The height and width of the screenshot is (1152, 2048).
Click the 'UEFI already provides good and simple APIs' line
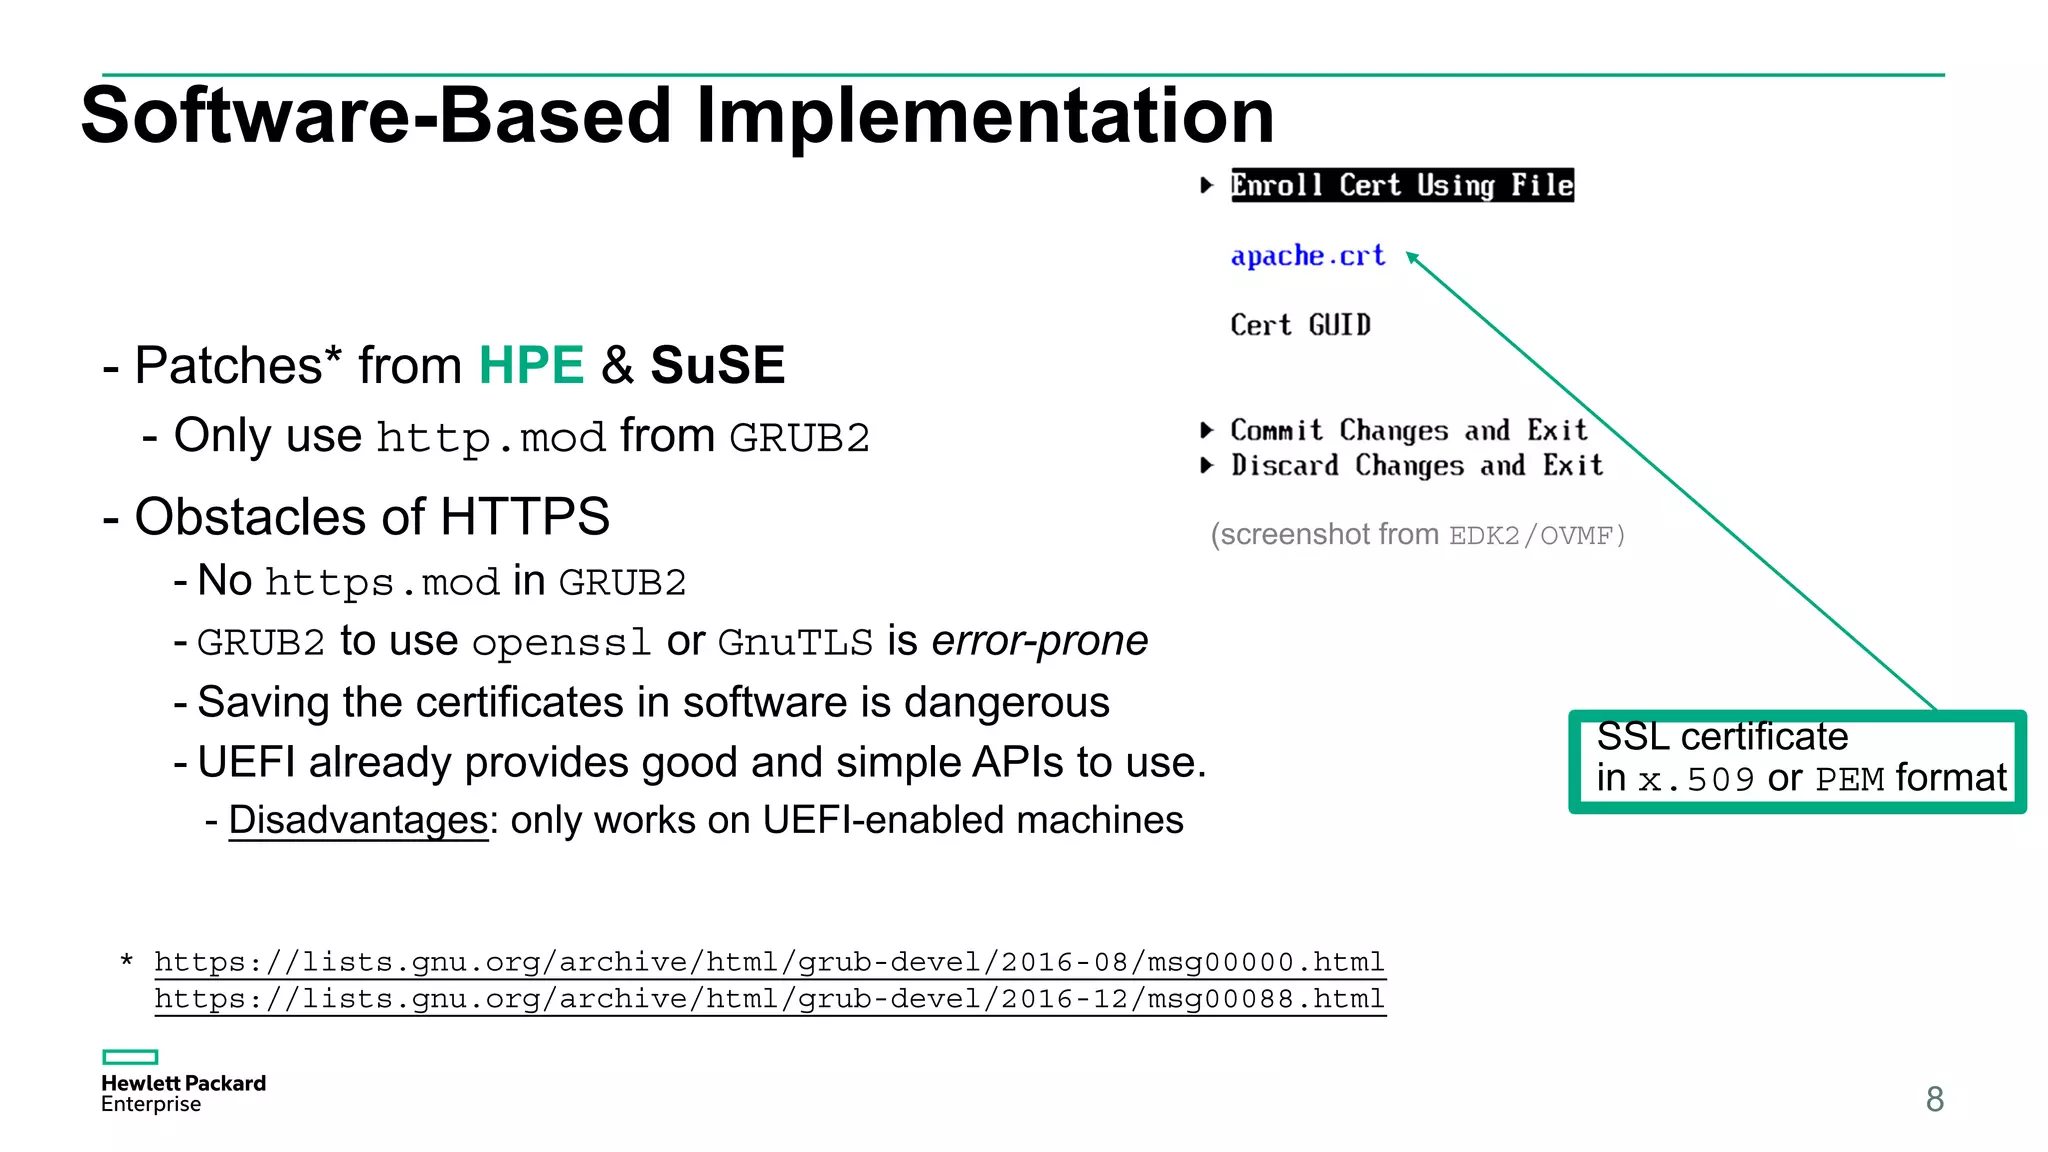(x=690, y=763)
